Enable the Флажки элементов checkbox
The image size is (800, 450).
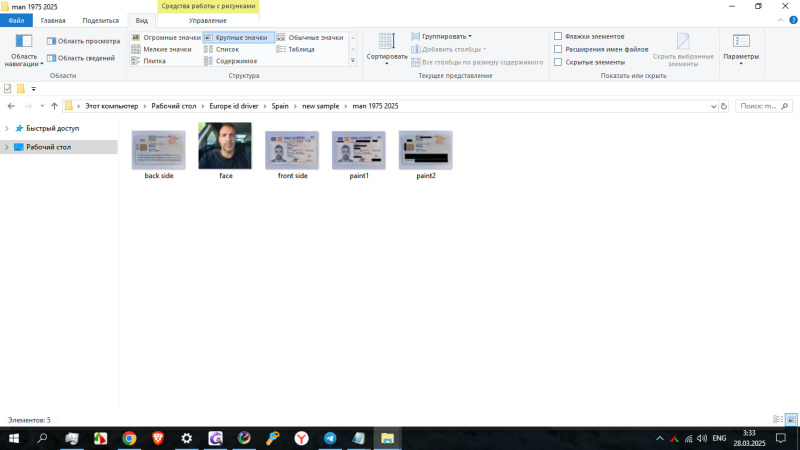pos(558,36)
